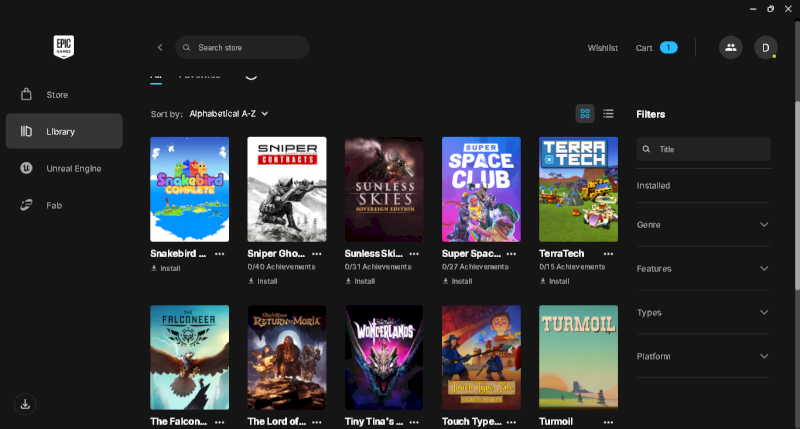Click the Unreal Engine logo icon

pyautogui.click(x=27, y=168)
